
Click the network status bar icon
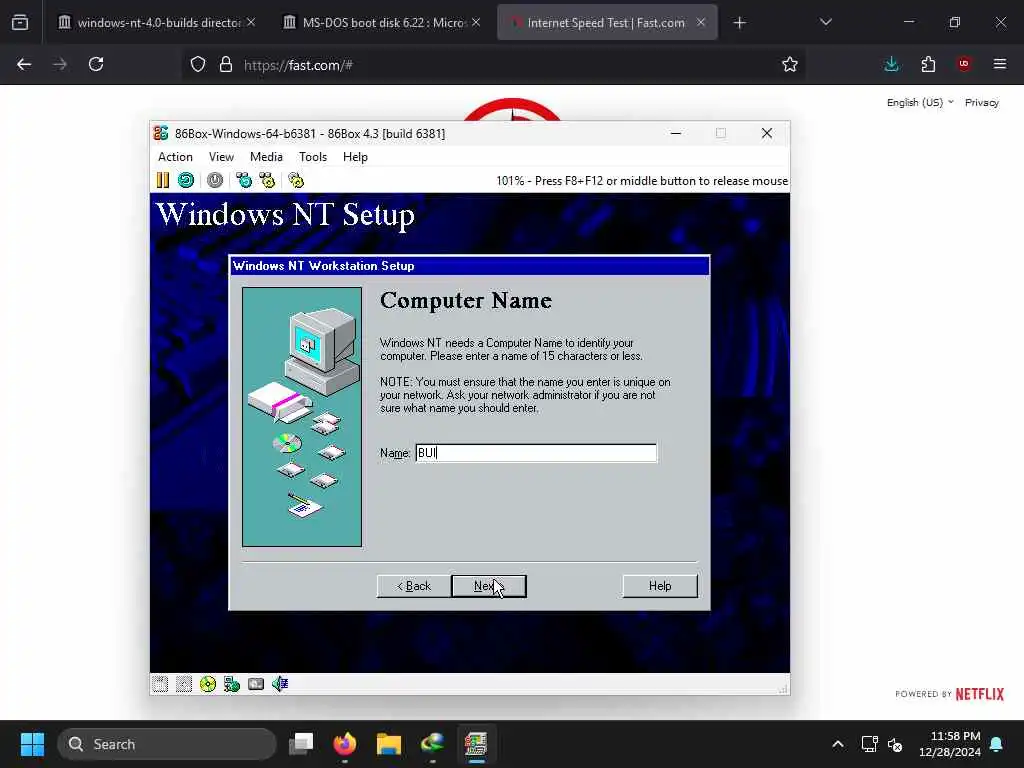coord(232,684)
